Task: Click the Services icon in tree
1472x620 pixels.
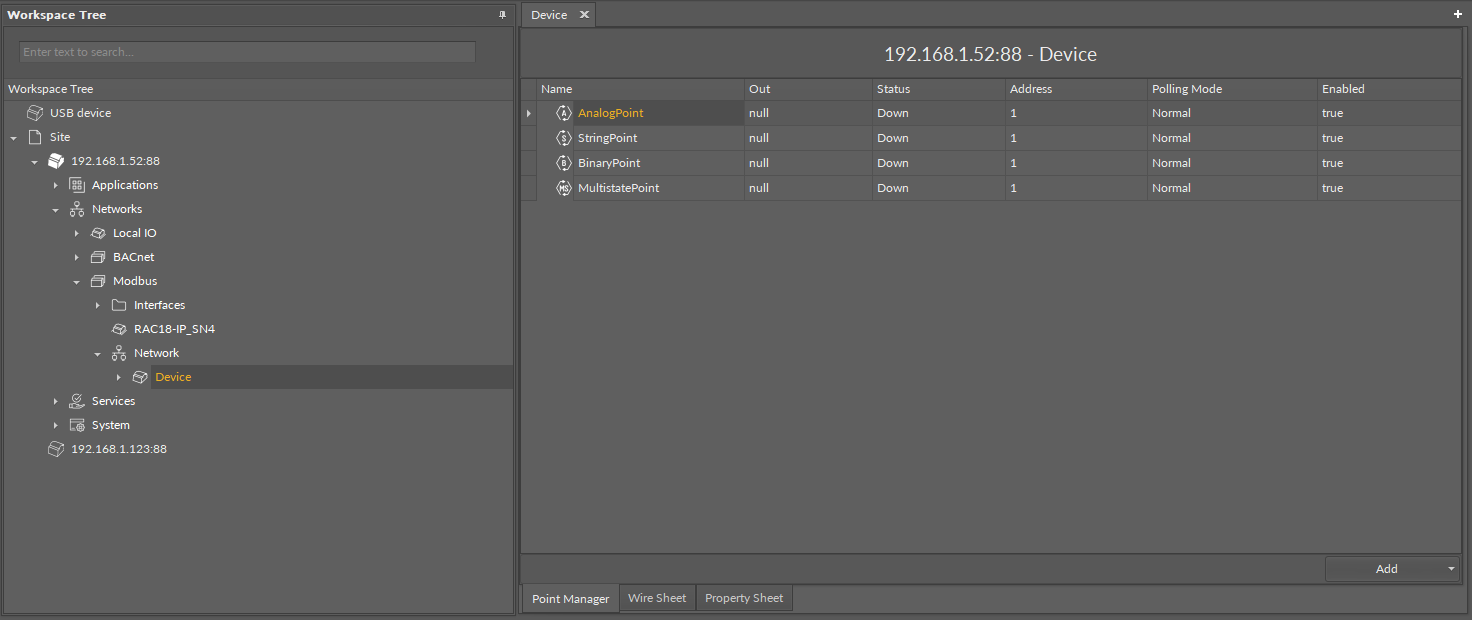Action: pyautogui.click(x=77, y=401)
